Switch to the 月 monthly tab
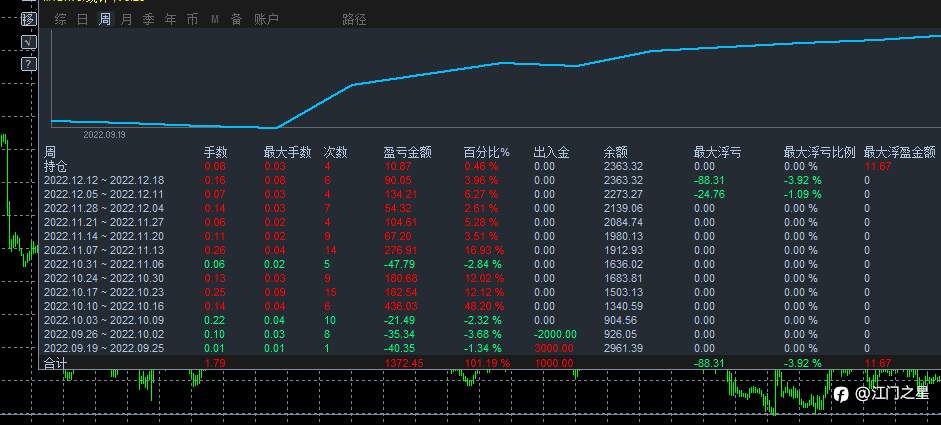 coord(127,19)
